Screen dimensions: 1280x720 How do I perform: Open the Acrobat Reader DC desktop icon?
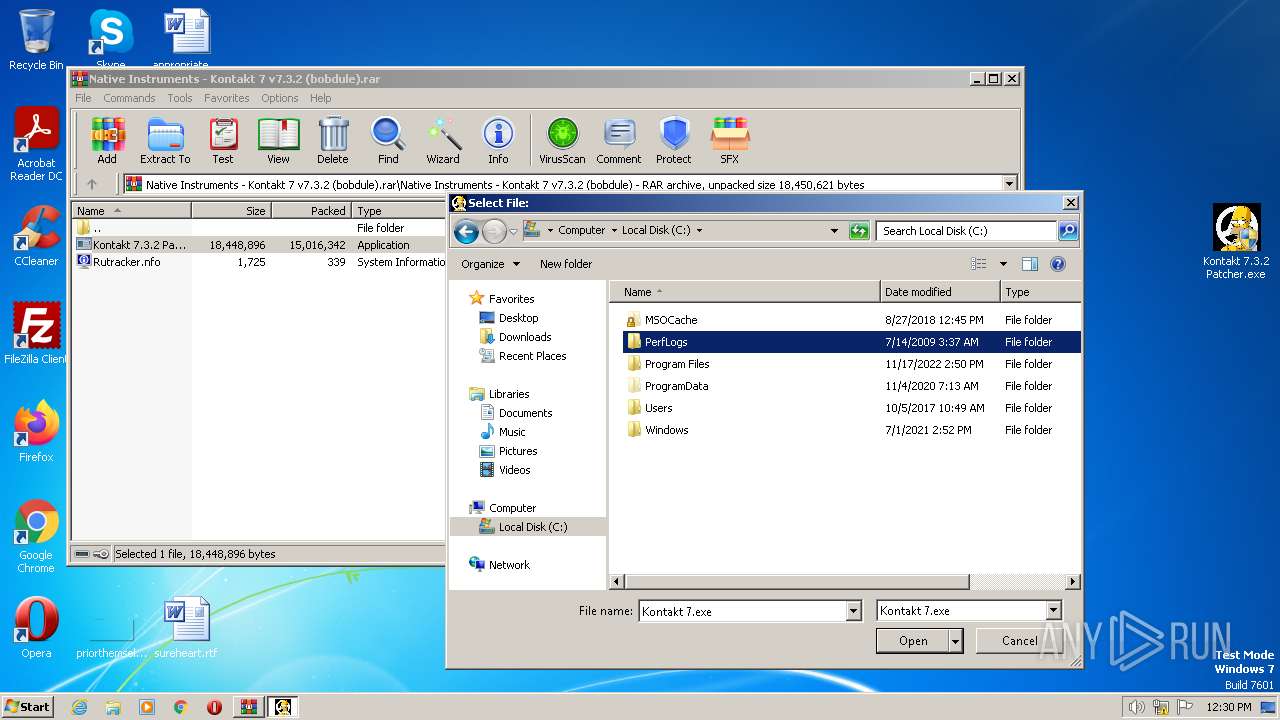point(36,146)
